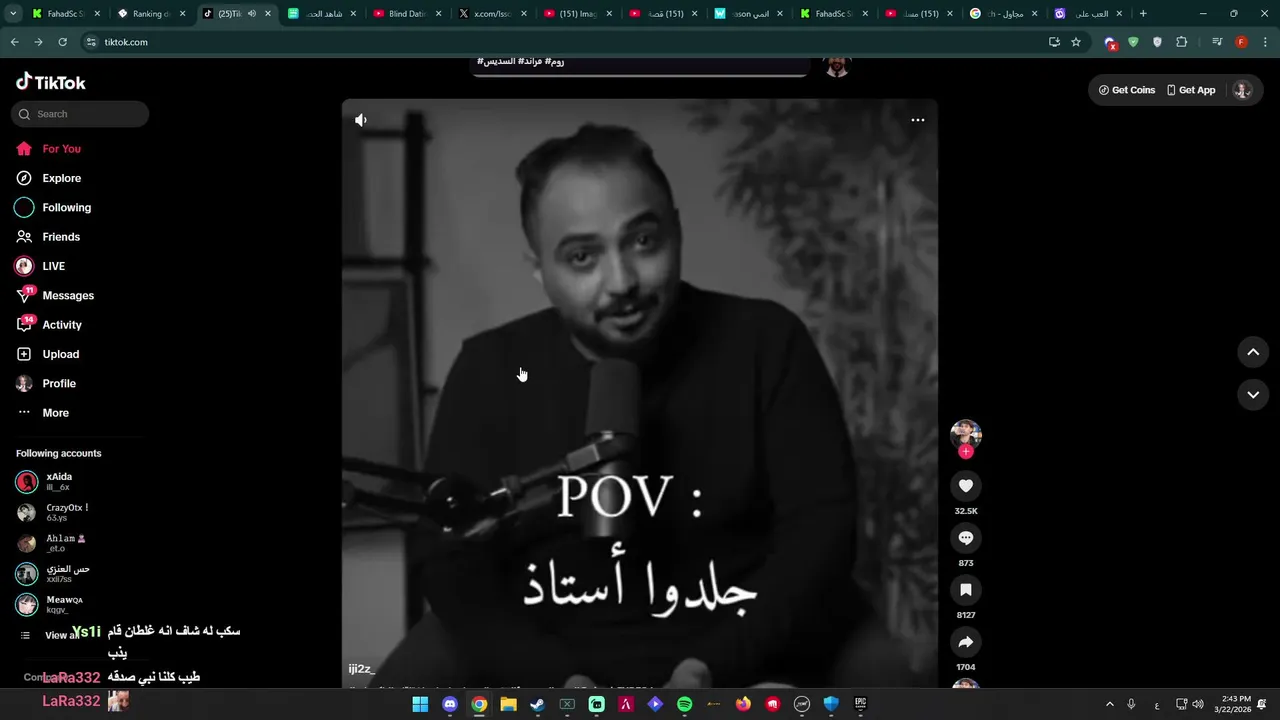Go back with the browser back arrow

tap(14, 42)
